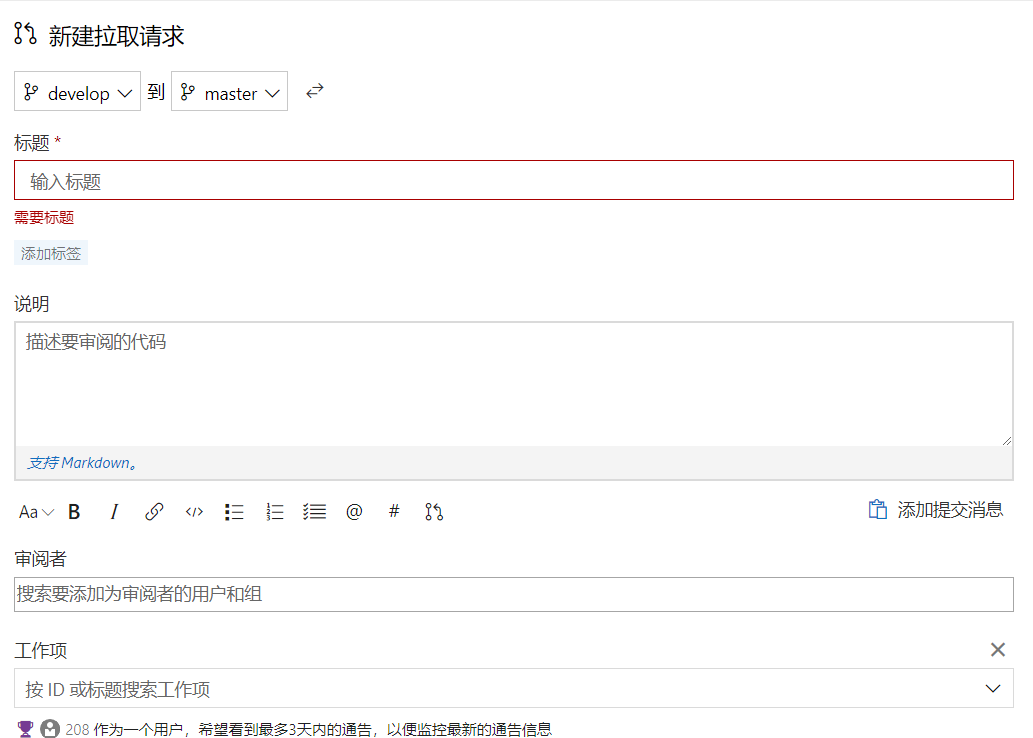Viewport: 1033px width, 738px height.
Task: Remove the work items section with the X
Action: coord(997,649)
